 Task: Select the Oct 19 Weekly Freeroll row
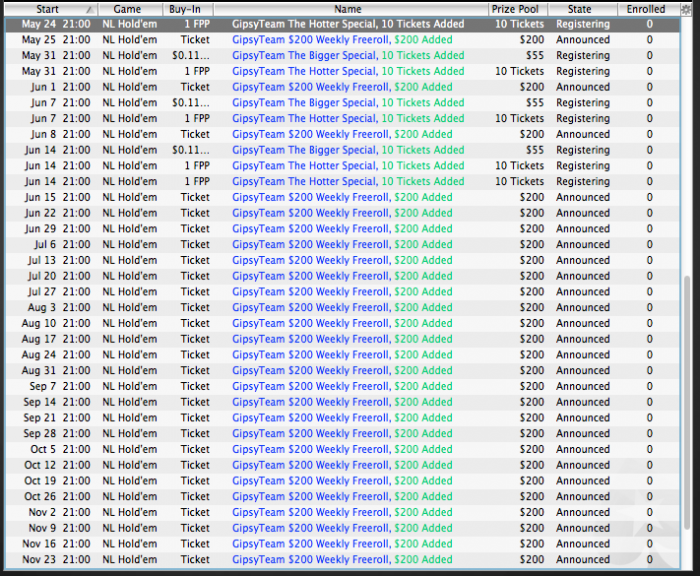point(342,481)
